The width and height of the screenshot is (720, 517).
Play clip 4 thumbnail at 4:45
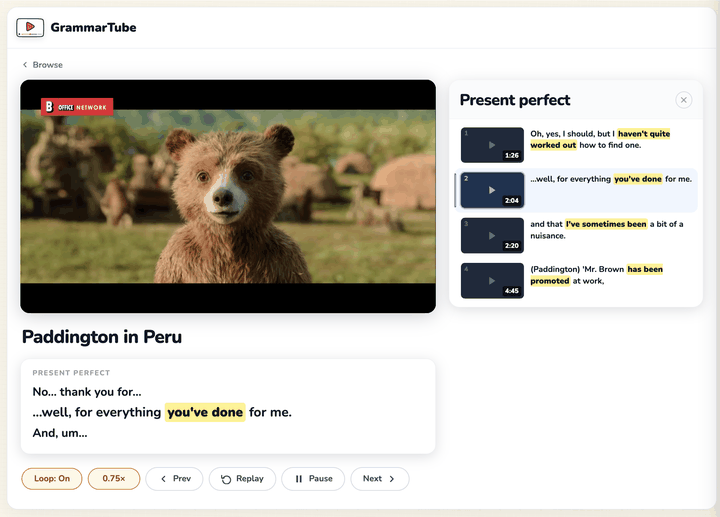492,281
